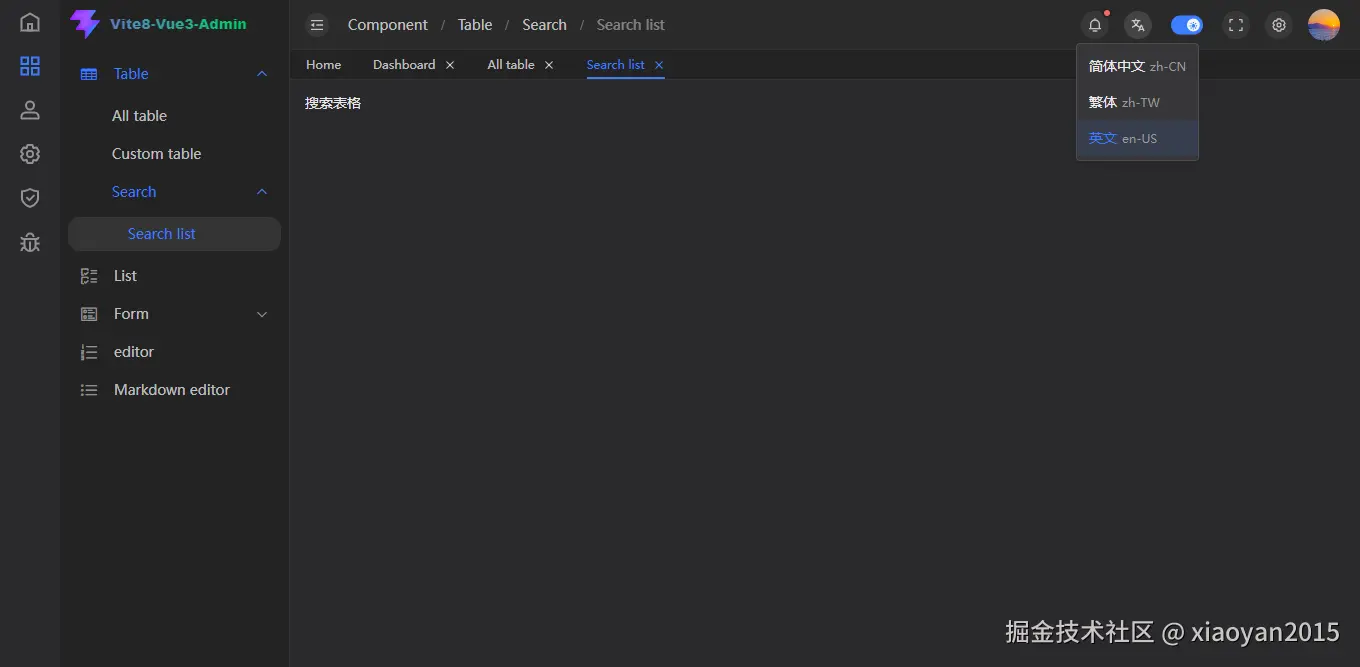This screenshot has width=1360, height=667.
Task: Collapse the Table submenu chevron
Action: pos(262,74)
